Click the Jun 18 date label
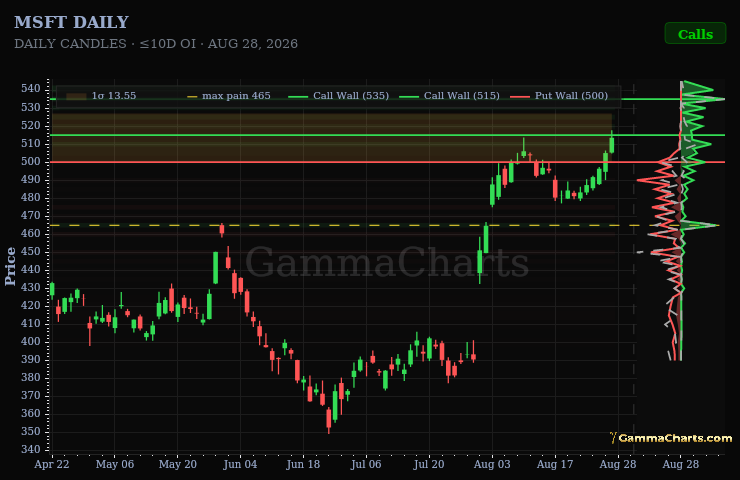Image resolution: width=740 pixels, height=480 pixels. click(303, 464)
